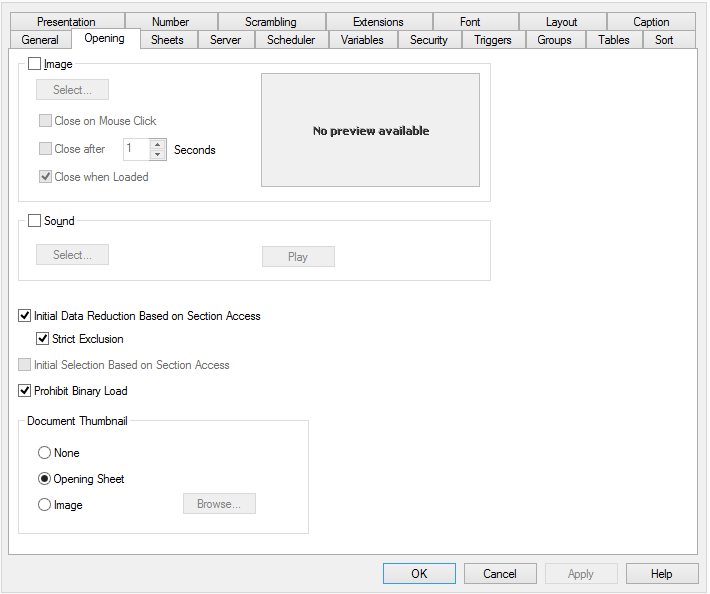The width and height of the screenshot is (710, 594).
Task: Open the Security tab
Action: click(x=429, y=40)
